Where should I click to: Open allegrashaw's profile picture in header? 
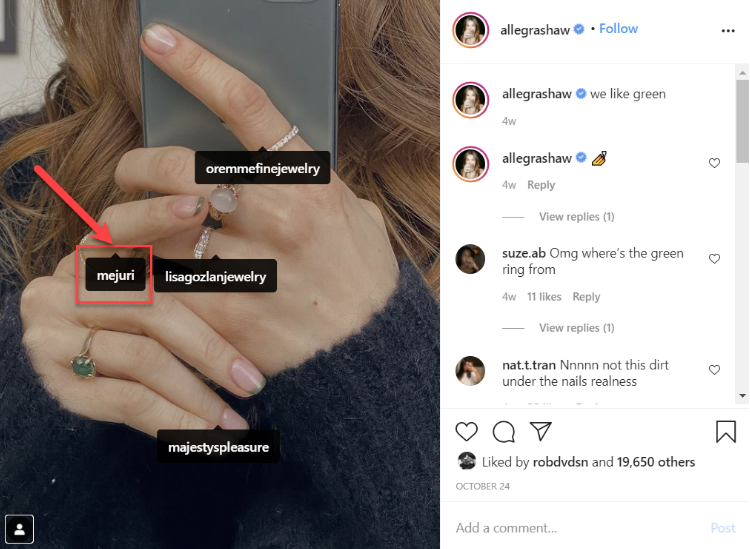[x=471, y=30]
